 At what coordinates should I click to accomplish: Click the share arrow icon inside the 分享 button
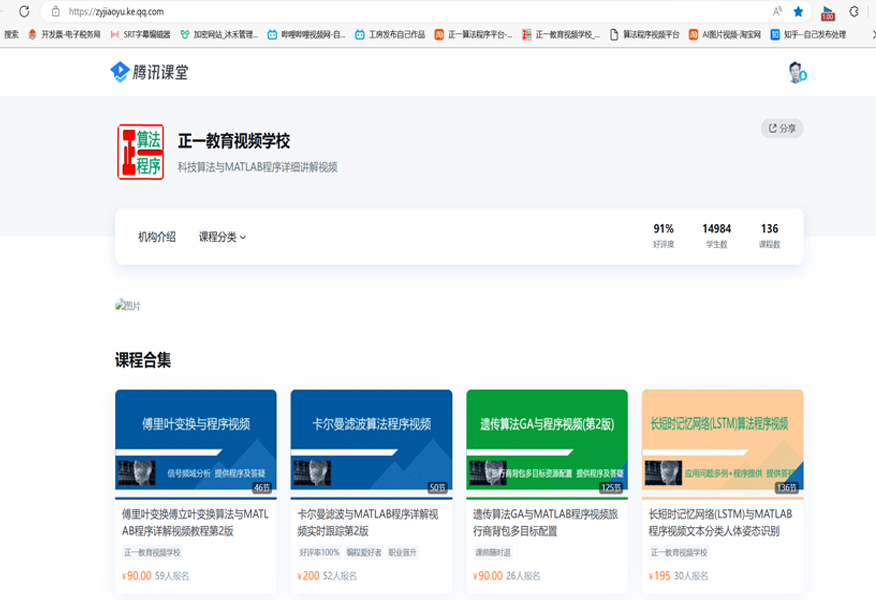[x=772, y=128]
